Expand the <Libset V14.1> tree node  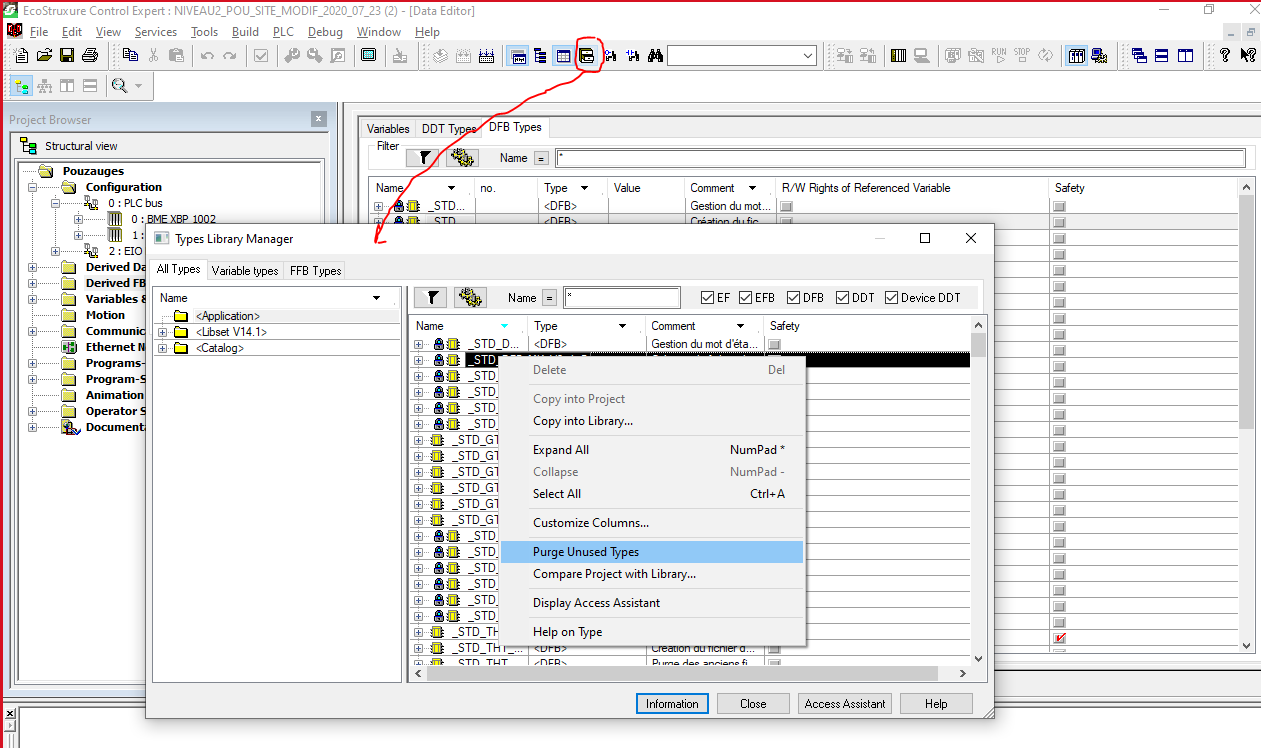point(163,332)
